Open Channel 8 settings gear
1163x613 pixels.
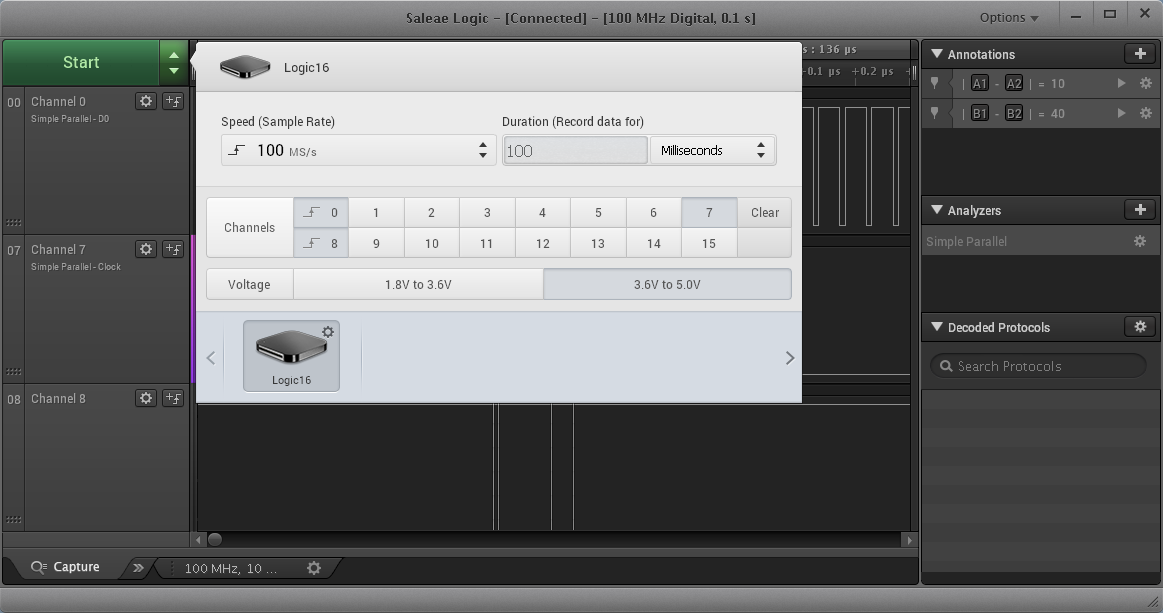point(146,399)
